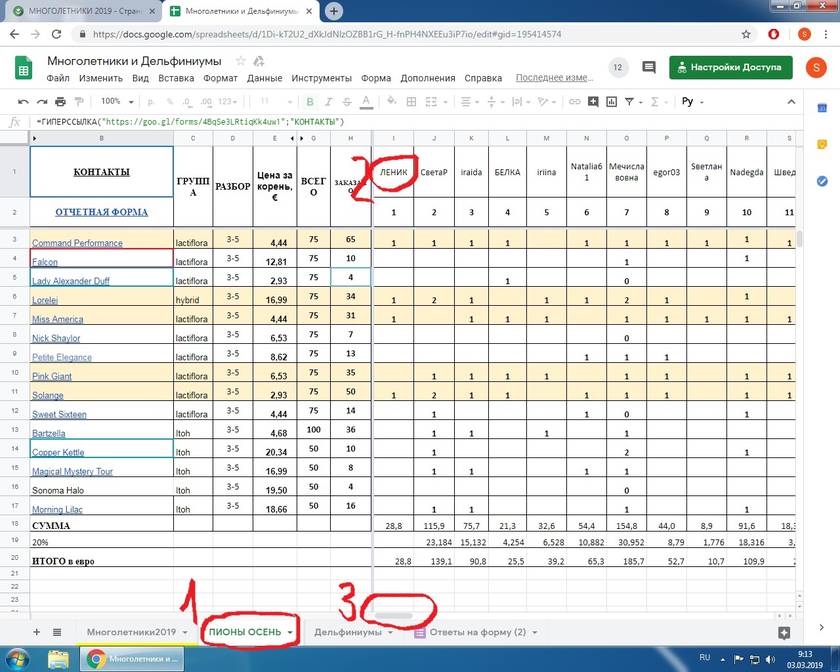Viewport: 840px width, 672px height.
Task: Toggle italic text formatting
Action: [329, 101]
